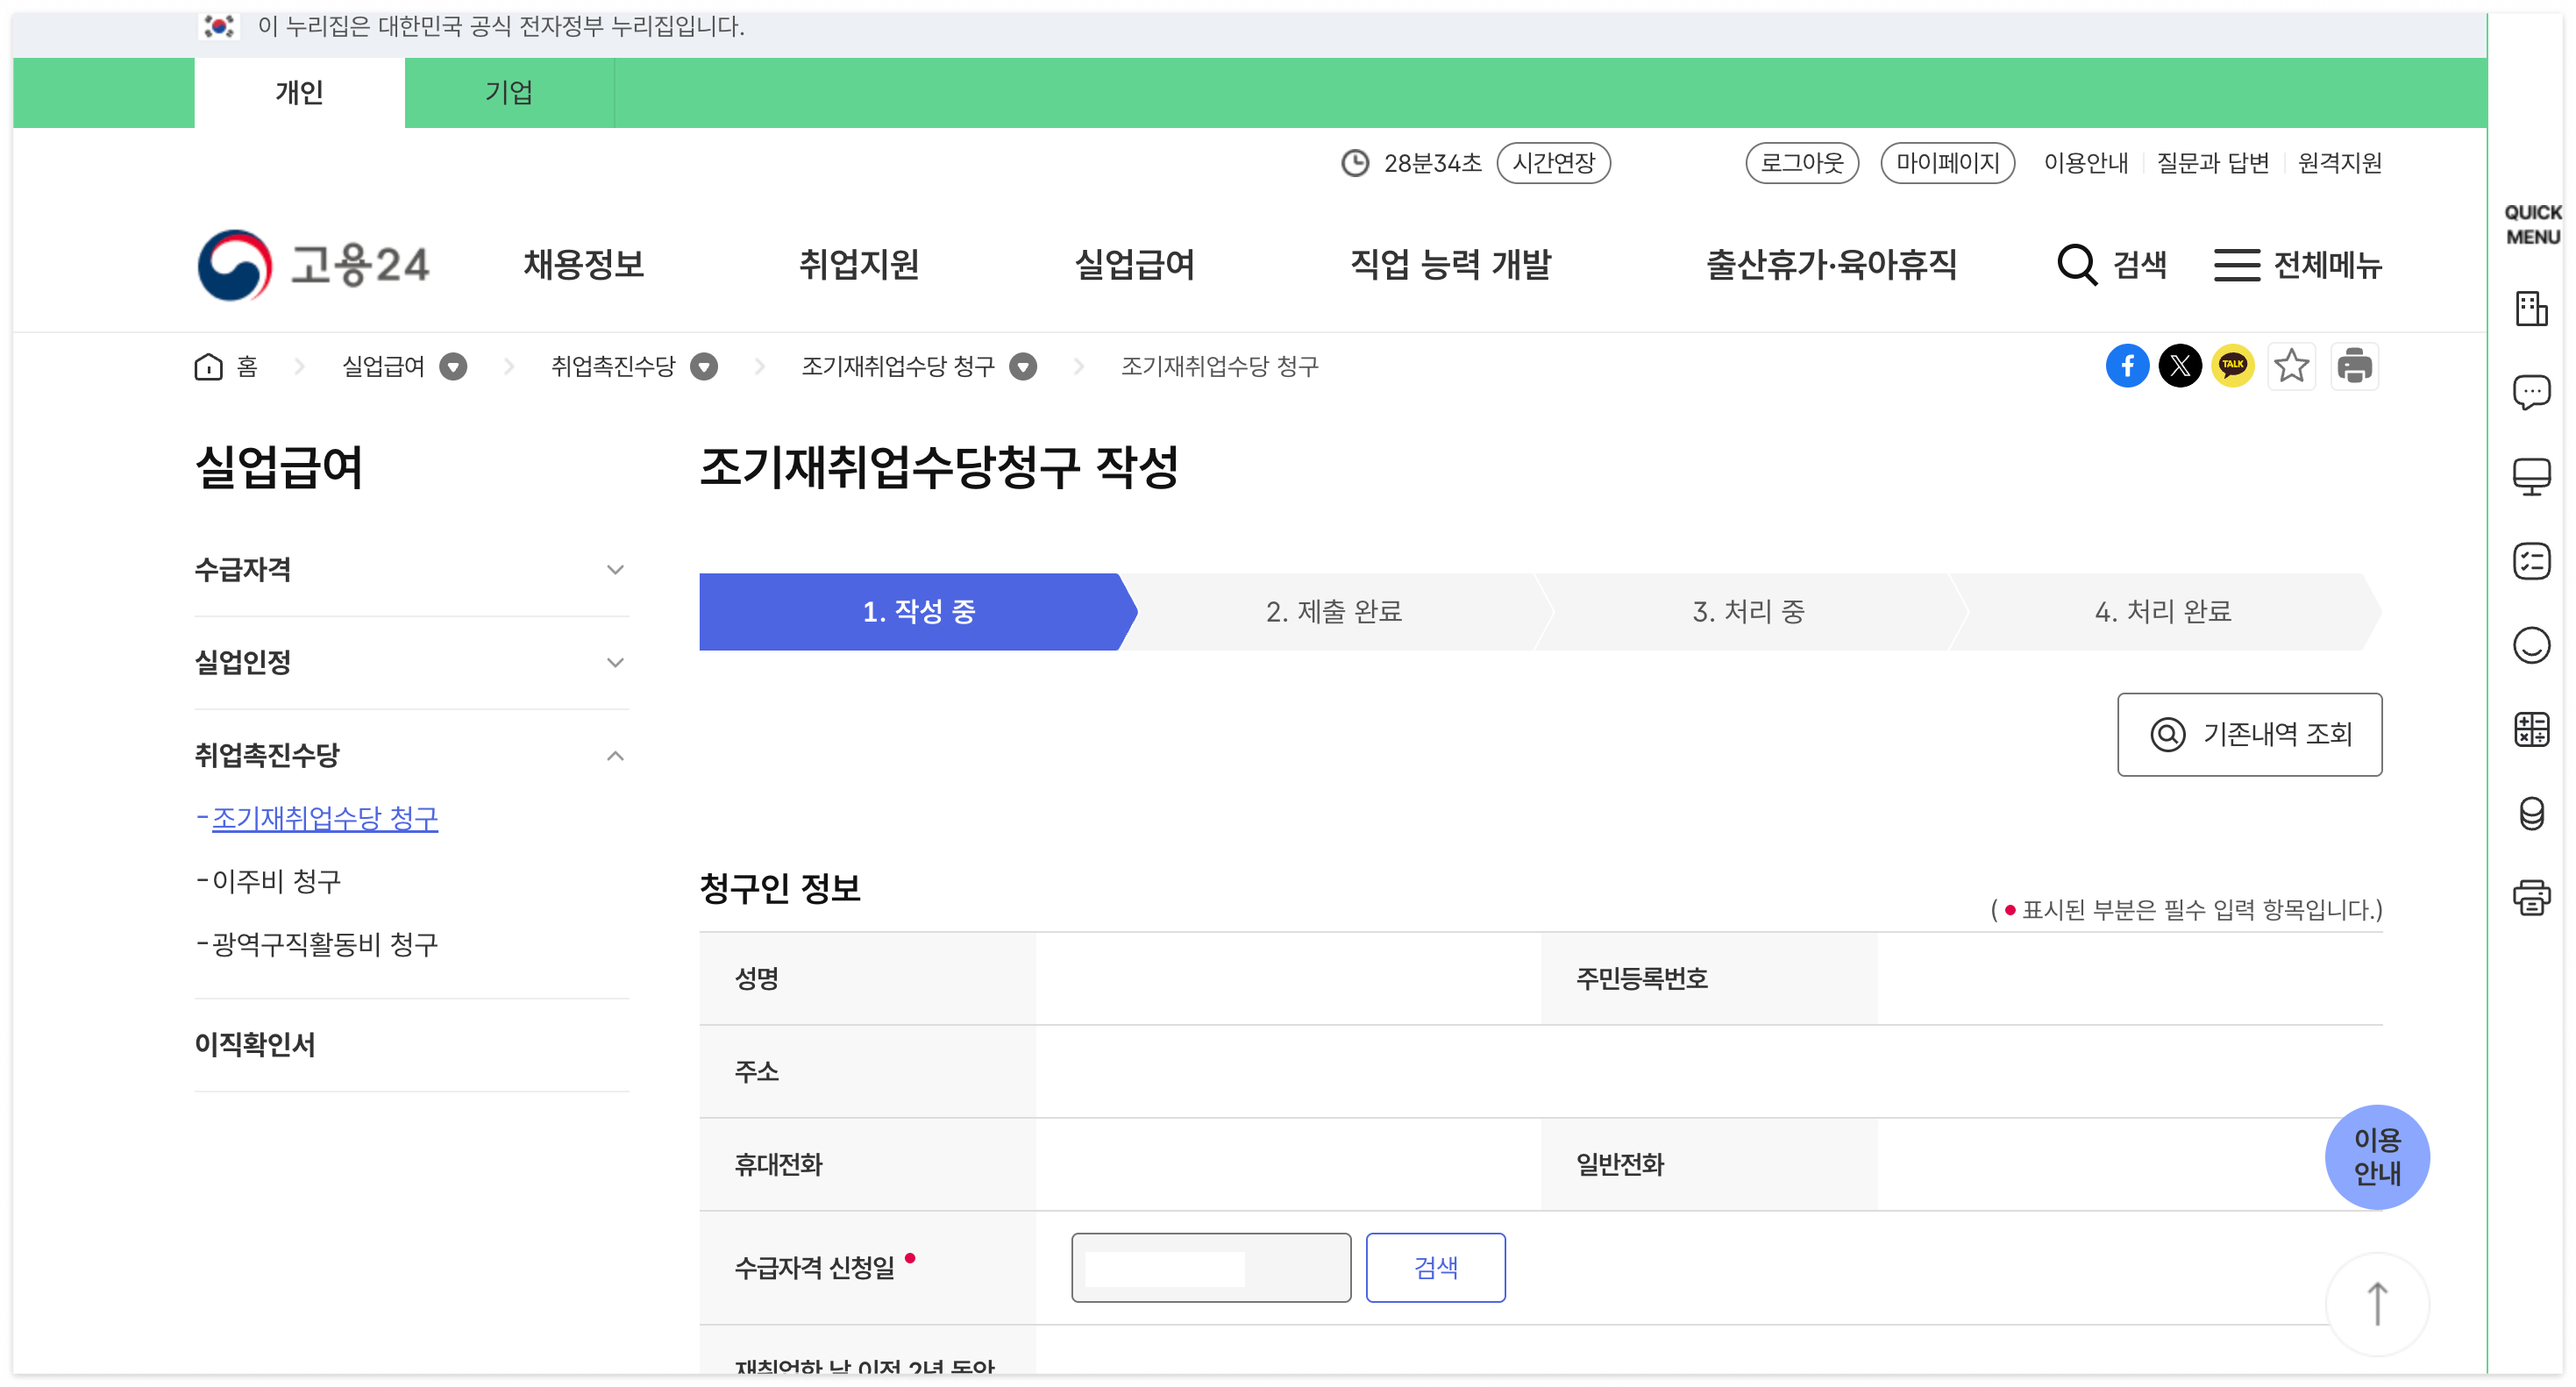Open 이용안내 floating help bubble
The width and height of the screenshot is (2576, 1387).
2376,1156
